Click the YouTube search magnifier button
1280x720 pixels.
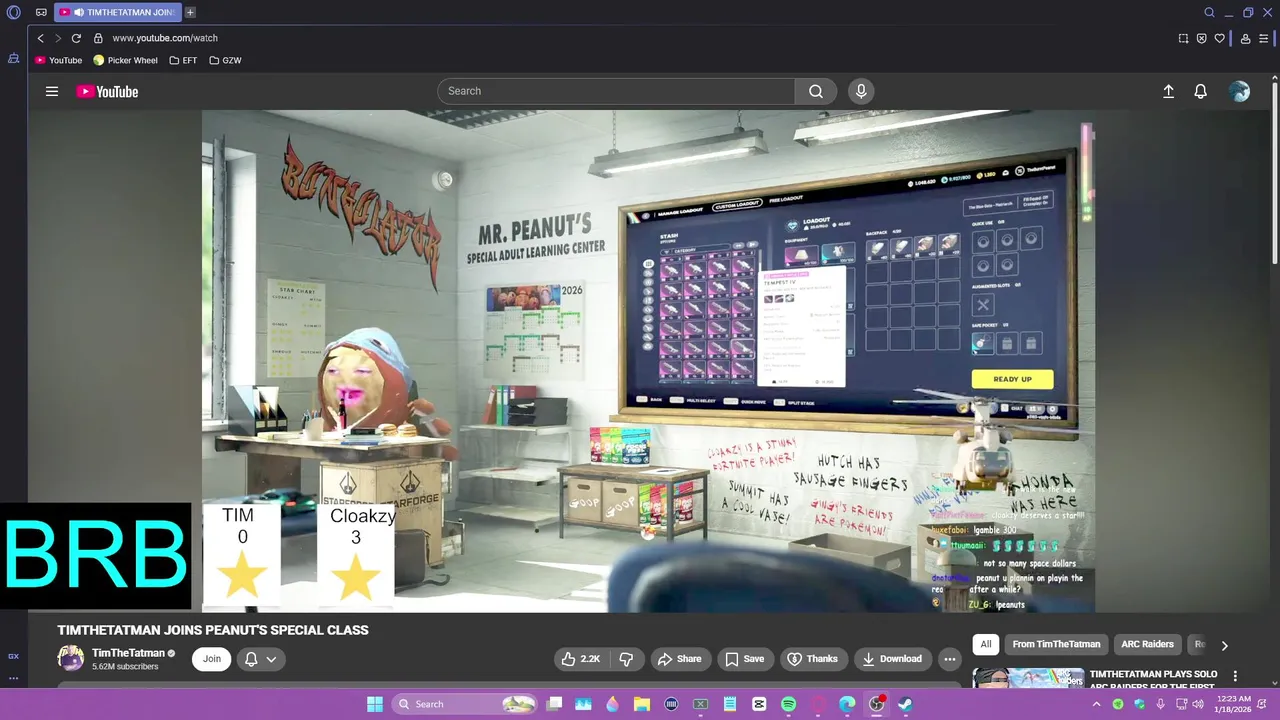click(x=816, y=91)
